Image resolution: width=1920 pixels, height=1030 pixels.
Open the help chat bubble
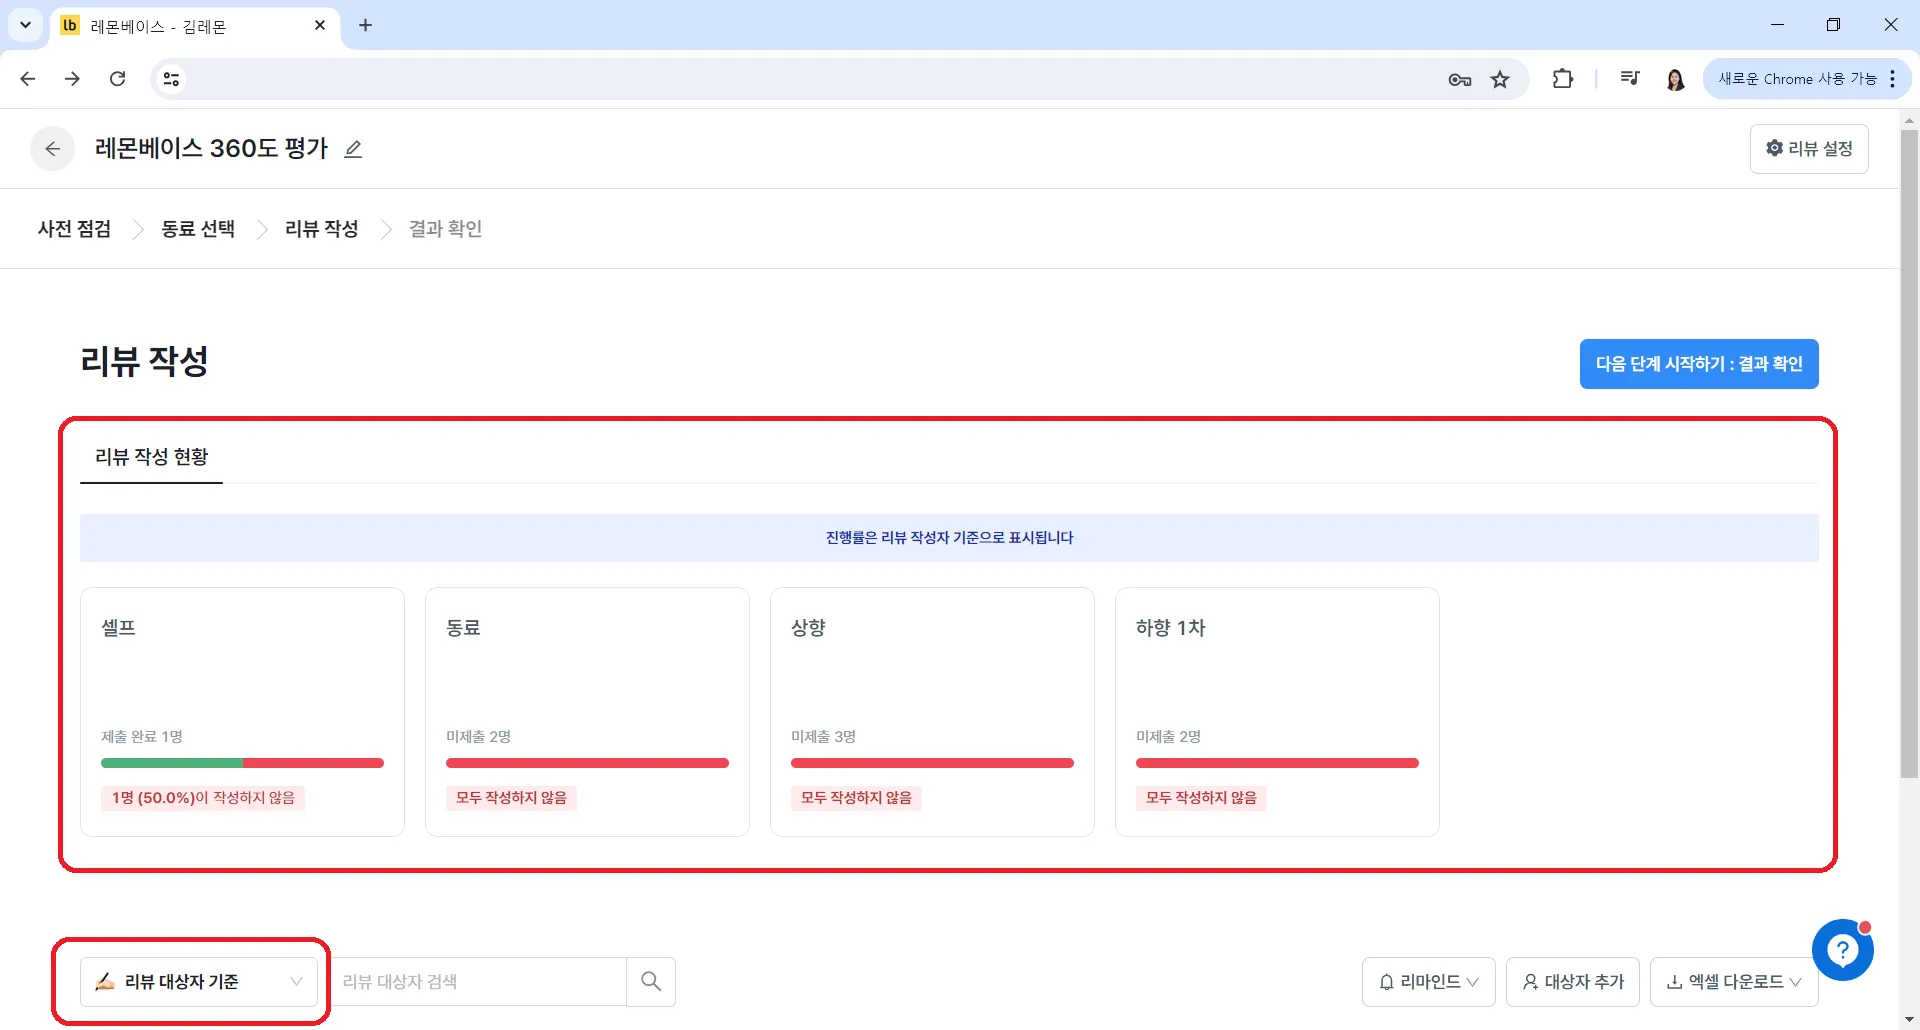pyautogui.click(x=1842, y=950)
